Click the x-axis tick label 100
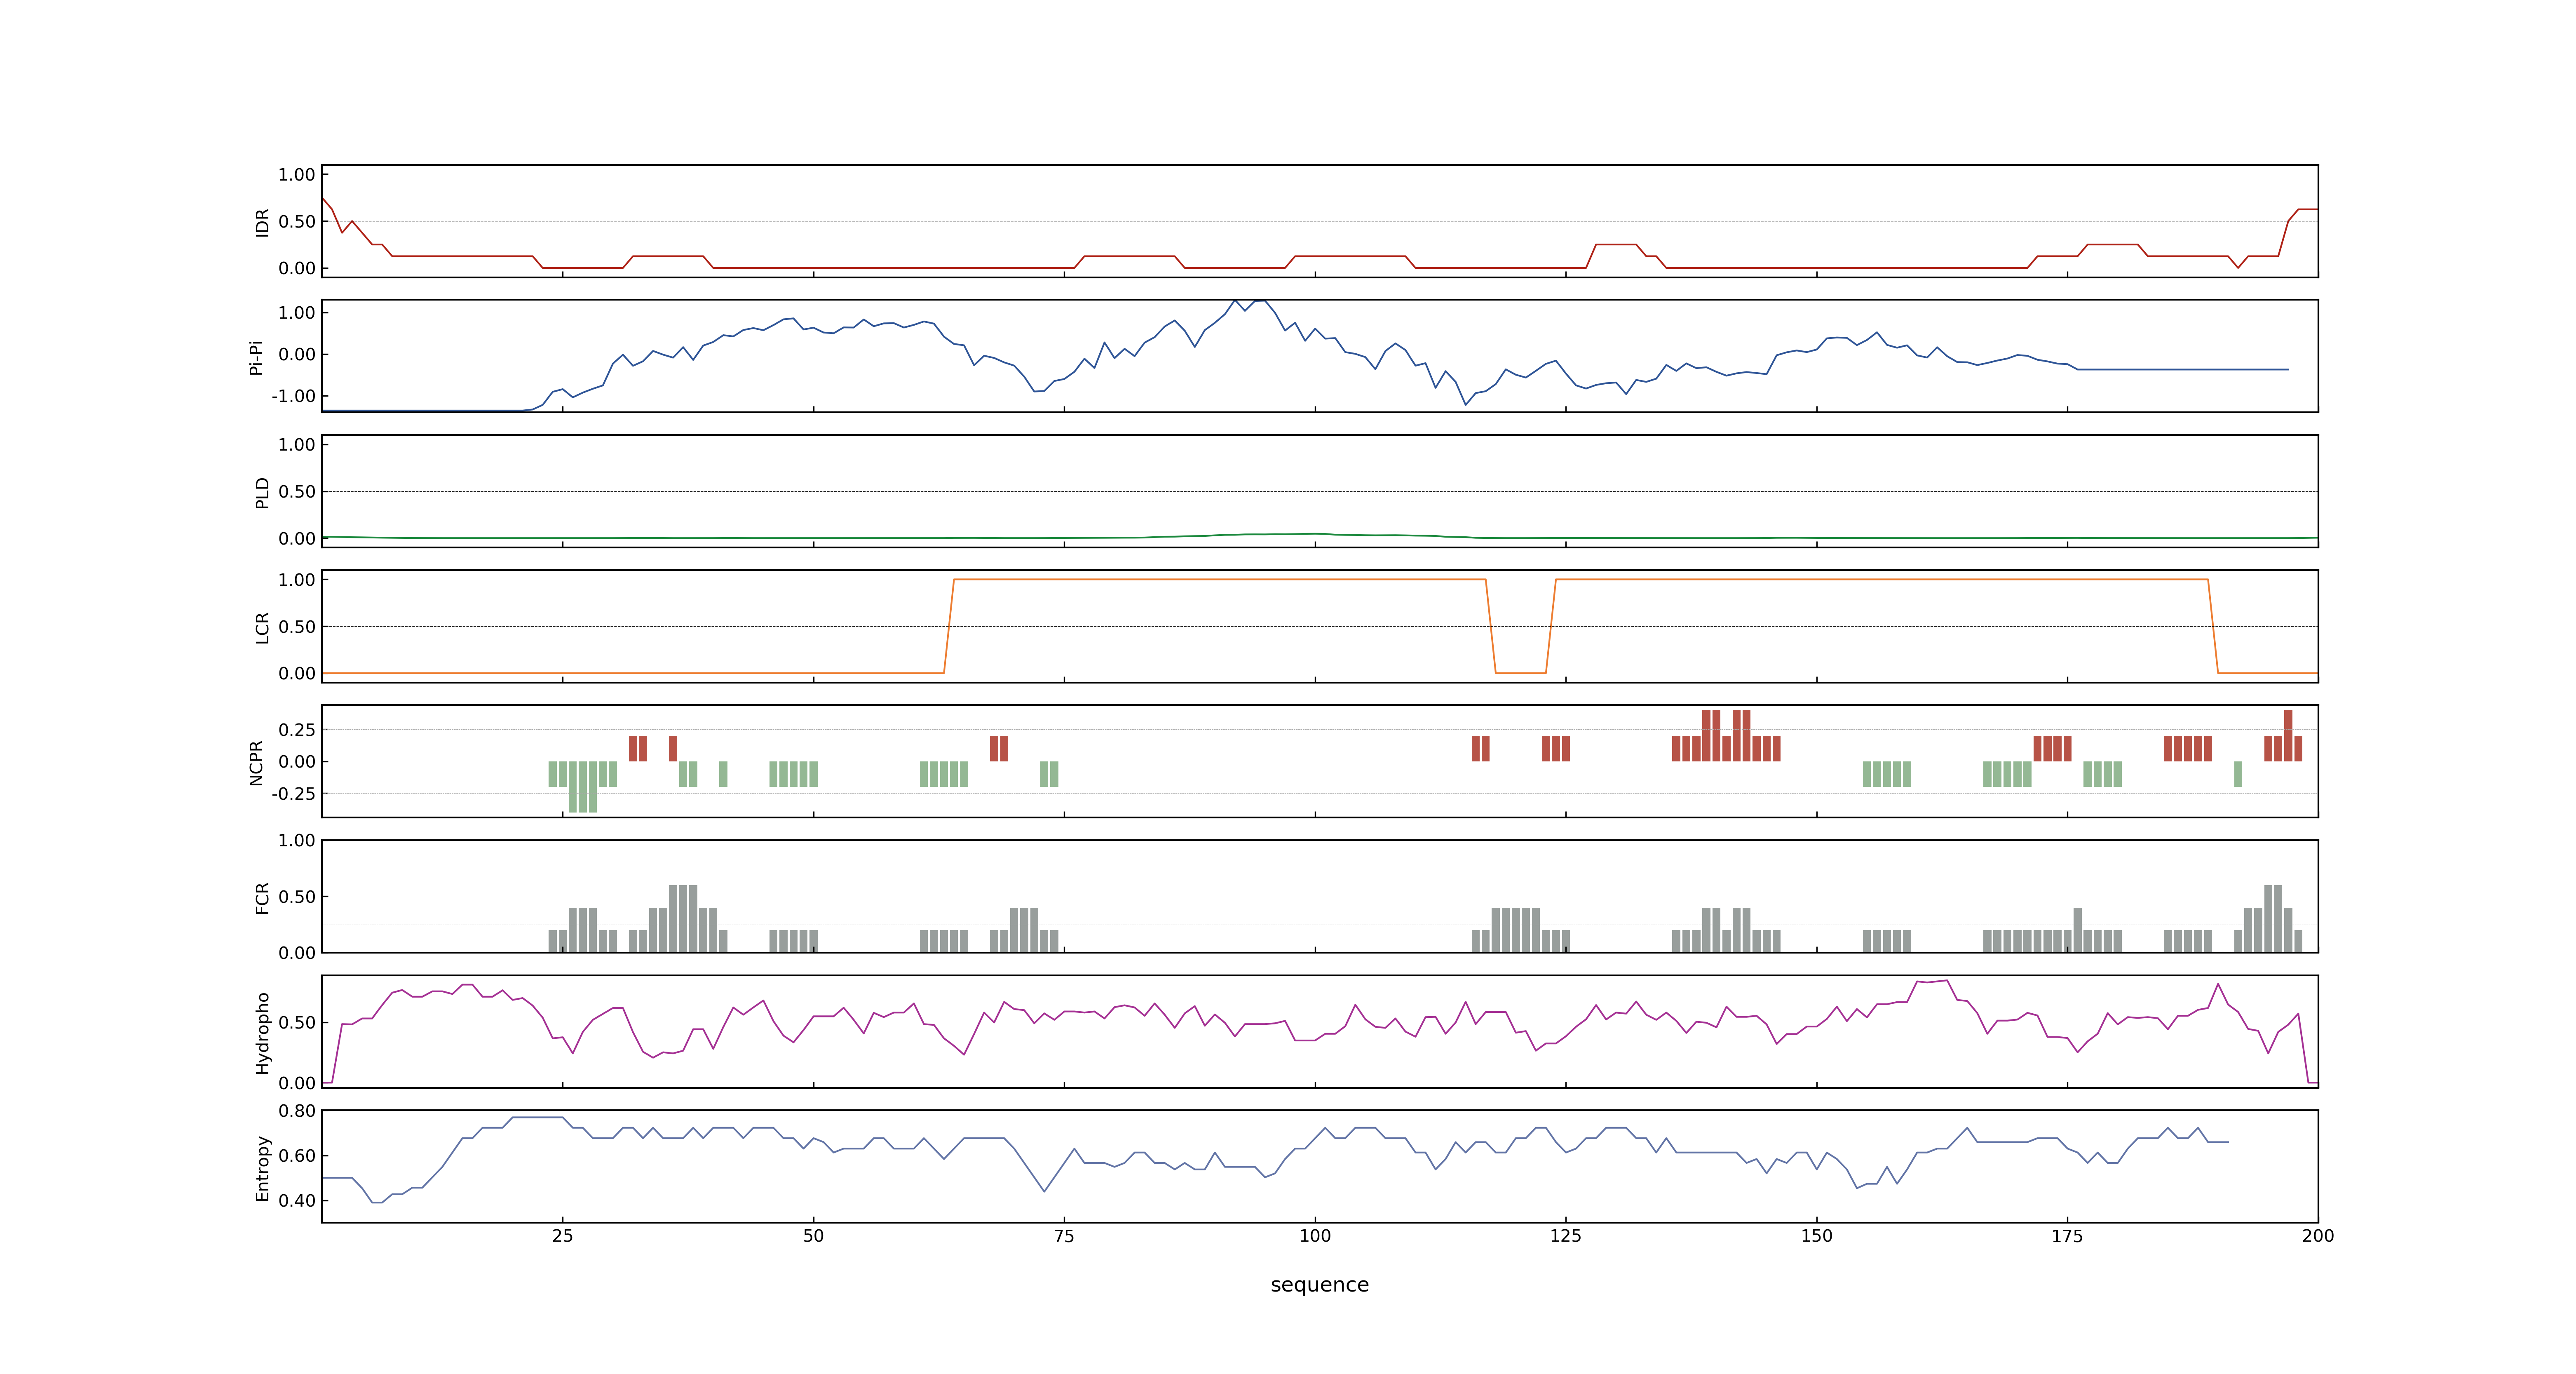Viewport: 2576px width, 1374px height. [x=1315, y=1236]
